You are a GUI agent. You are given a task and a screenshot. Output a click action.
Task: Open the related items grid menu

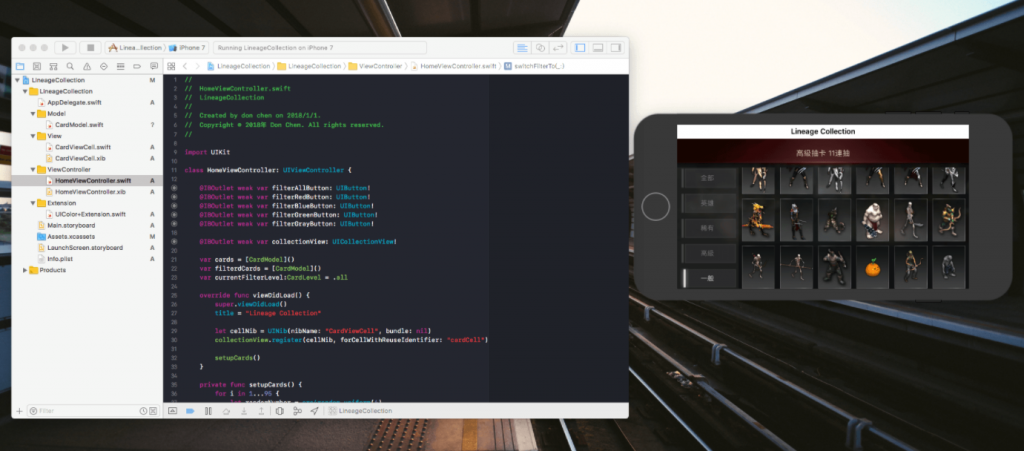tap(171, 67)
